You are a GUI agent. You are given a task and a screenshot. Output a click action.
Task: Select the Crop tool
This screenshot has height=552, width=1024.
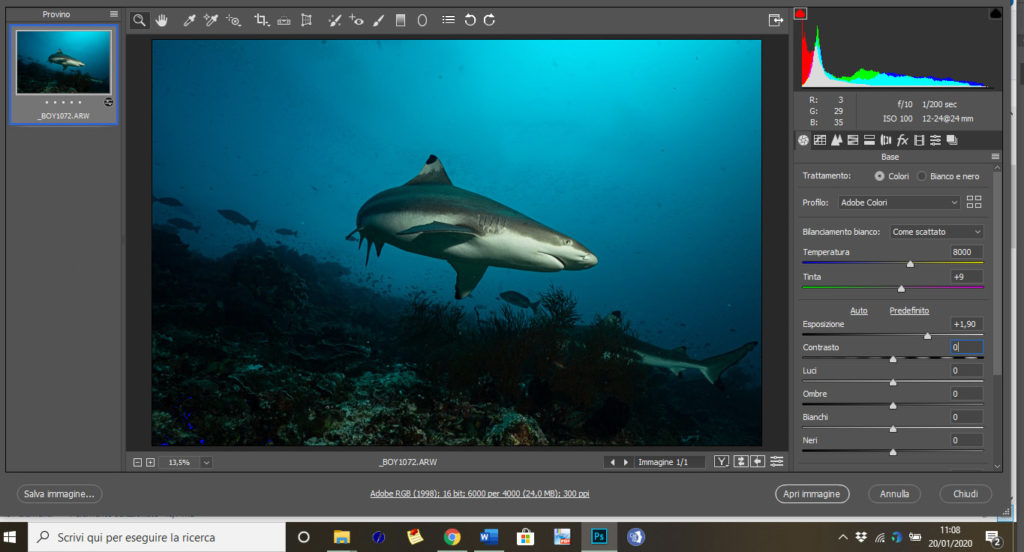pos(261,20)
